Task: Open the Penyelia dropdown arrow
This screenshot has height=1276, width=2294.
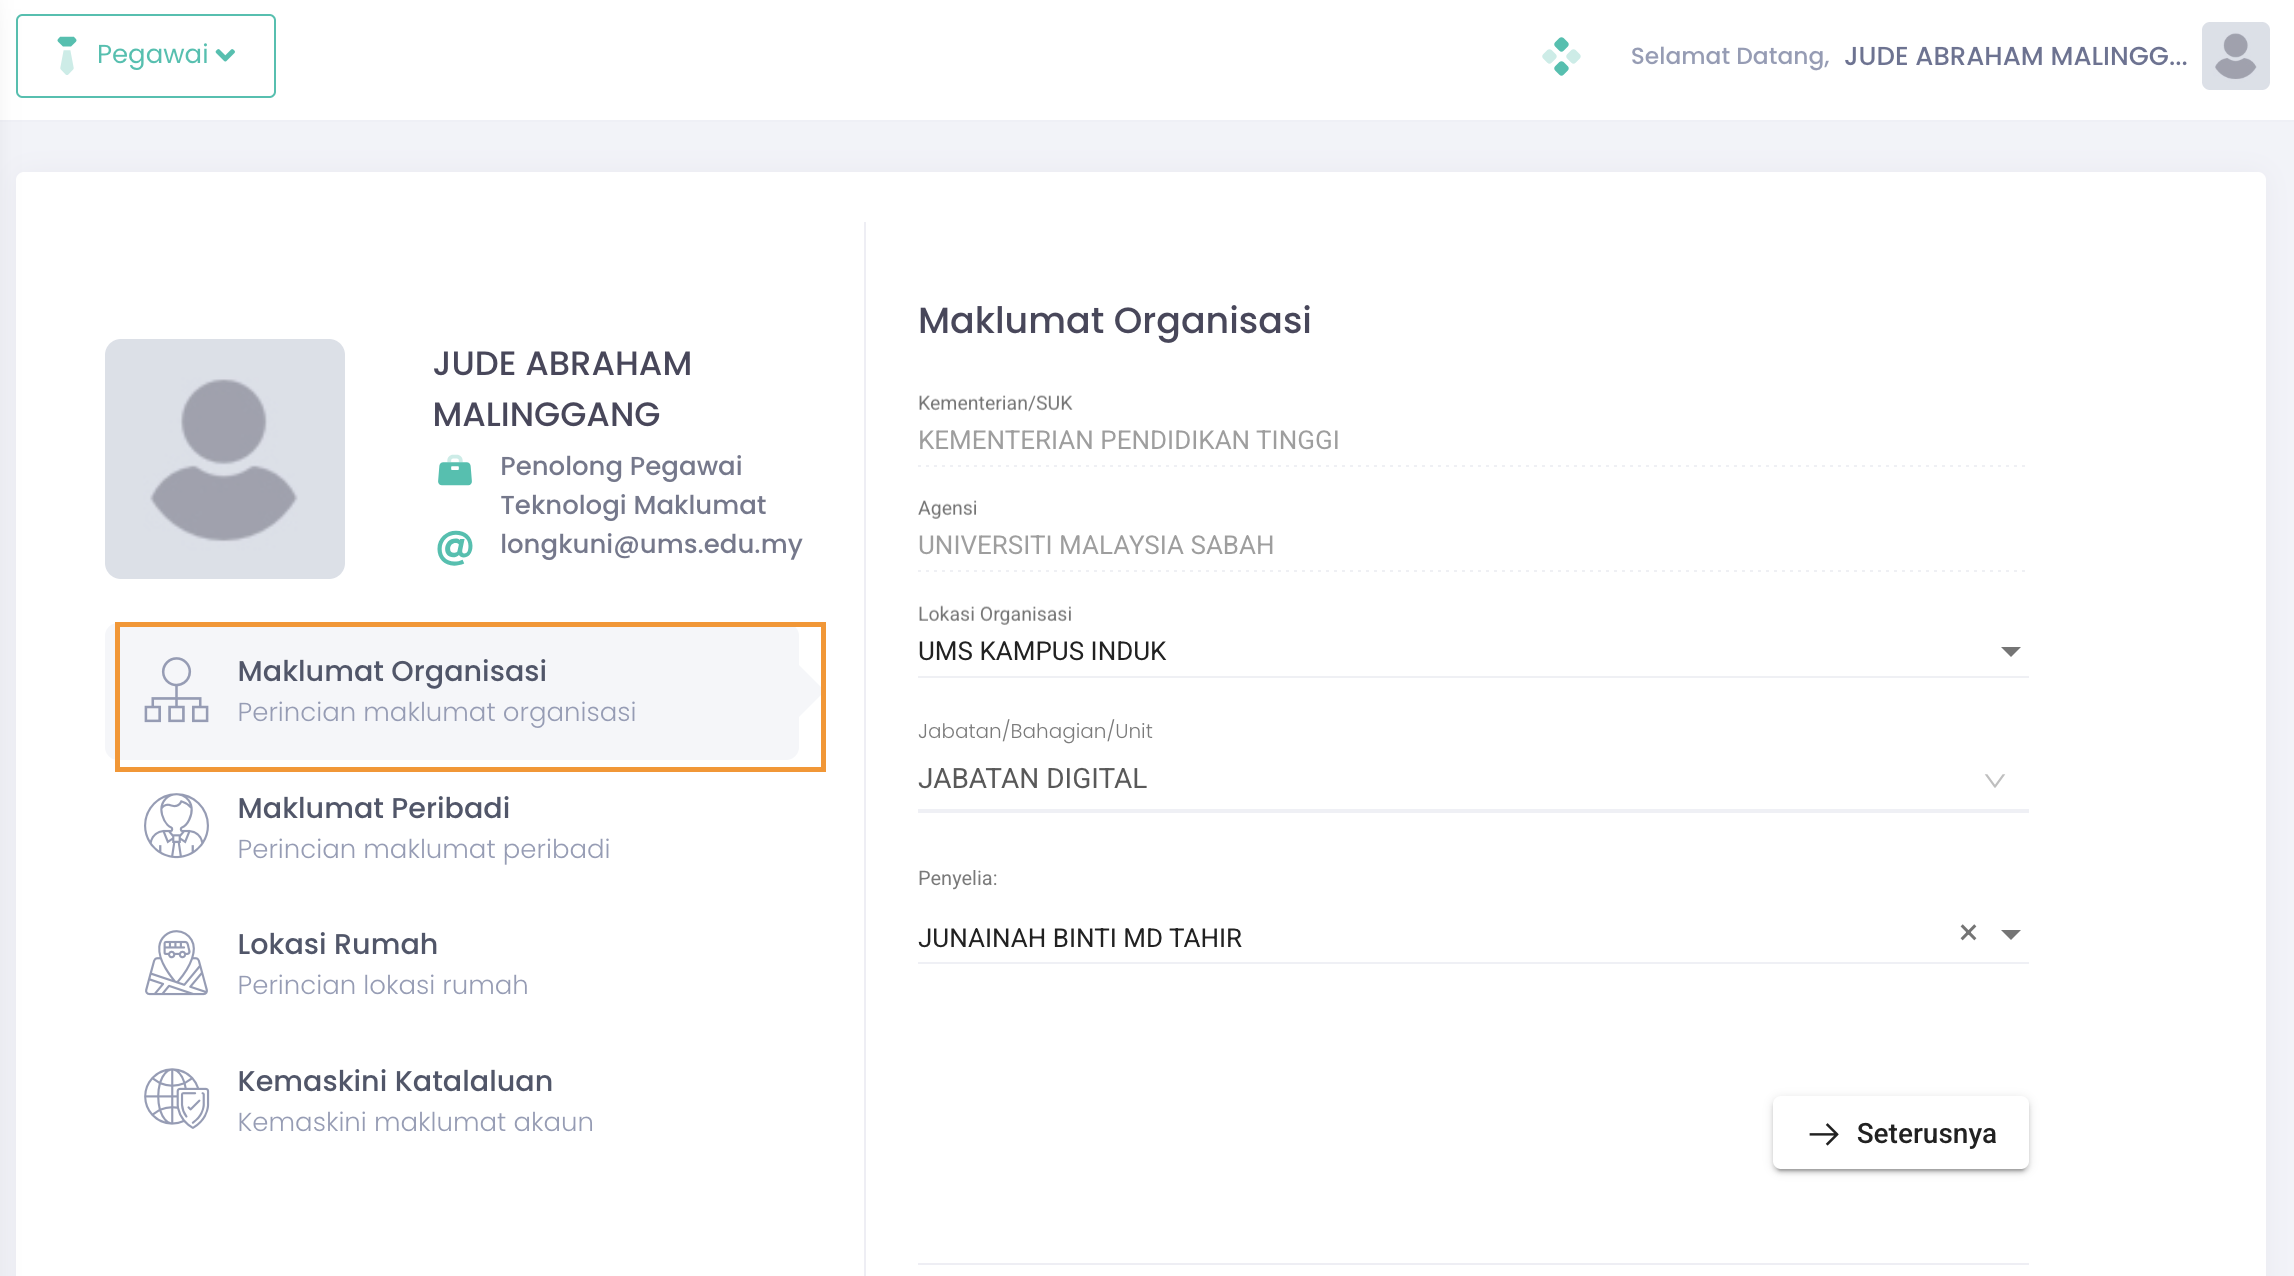Action: point(2010,934)
